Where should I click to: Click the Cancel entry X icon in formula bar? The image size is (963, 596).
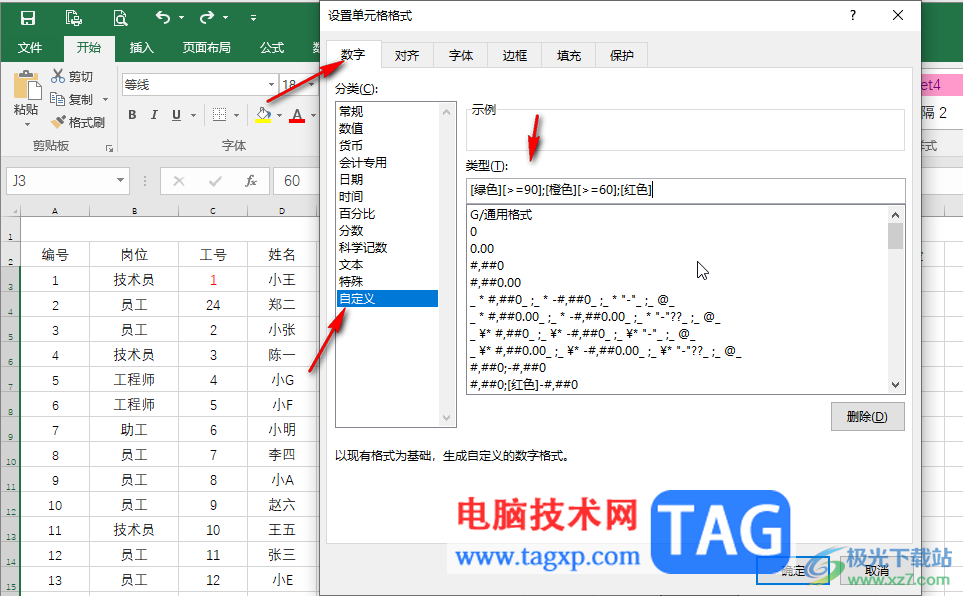pyautogui.click(x=179, y=181)
